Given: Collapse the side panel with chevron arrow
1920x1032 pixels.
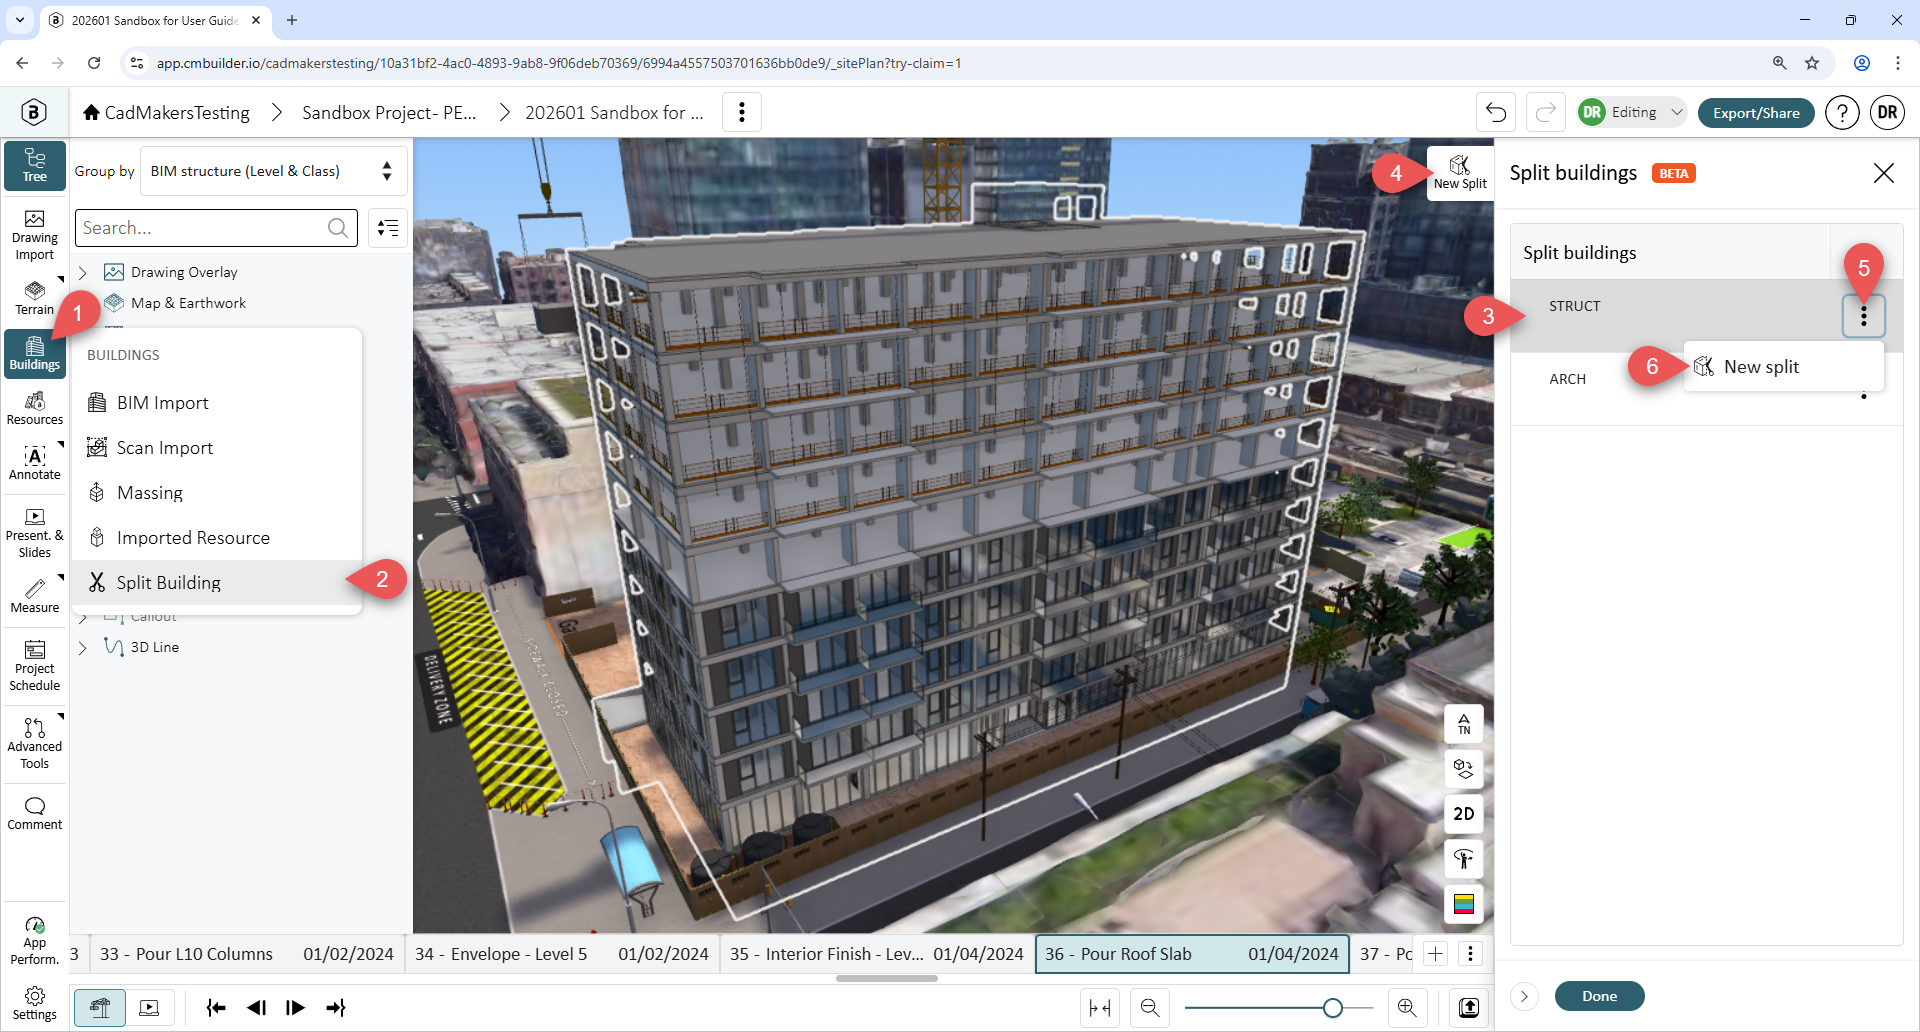Looking at the screenshot, I should tap(1524, 996).
